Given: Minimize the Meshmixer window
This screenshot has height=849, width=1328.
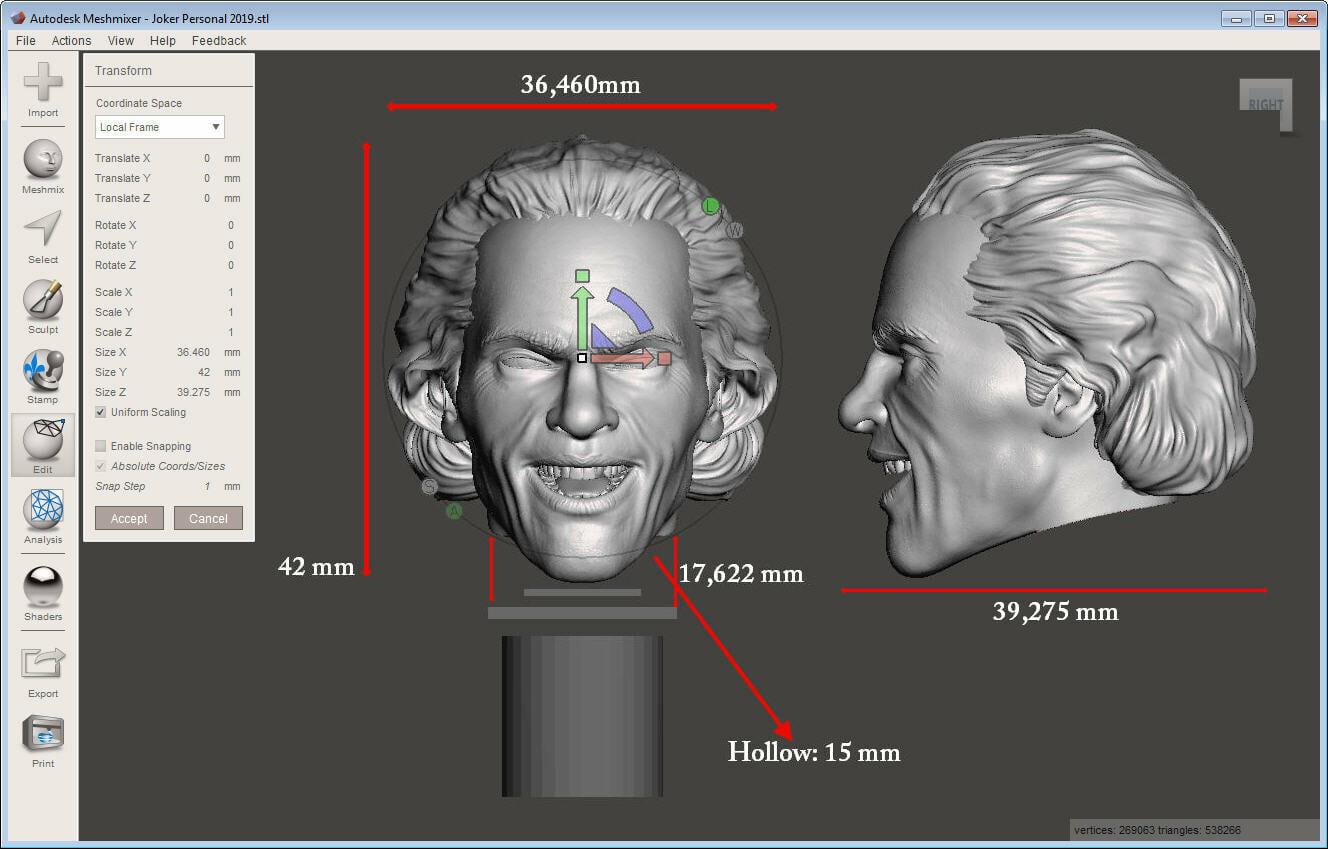Looking at the screenshot, I should (1238, 18).
